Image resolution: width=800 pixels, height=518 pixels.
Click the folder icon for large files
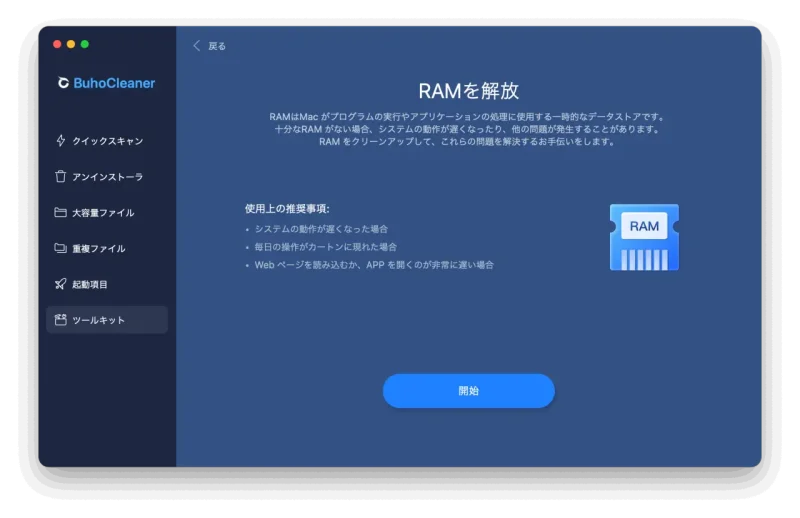coord(61,212)
